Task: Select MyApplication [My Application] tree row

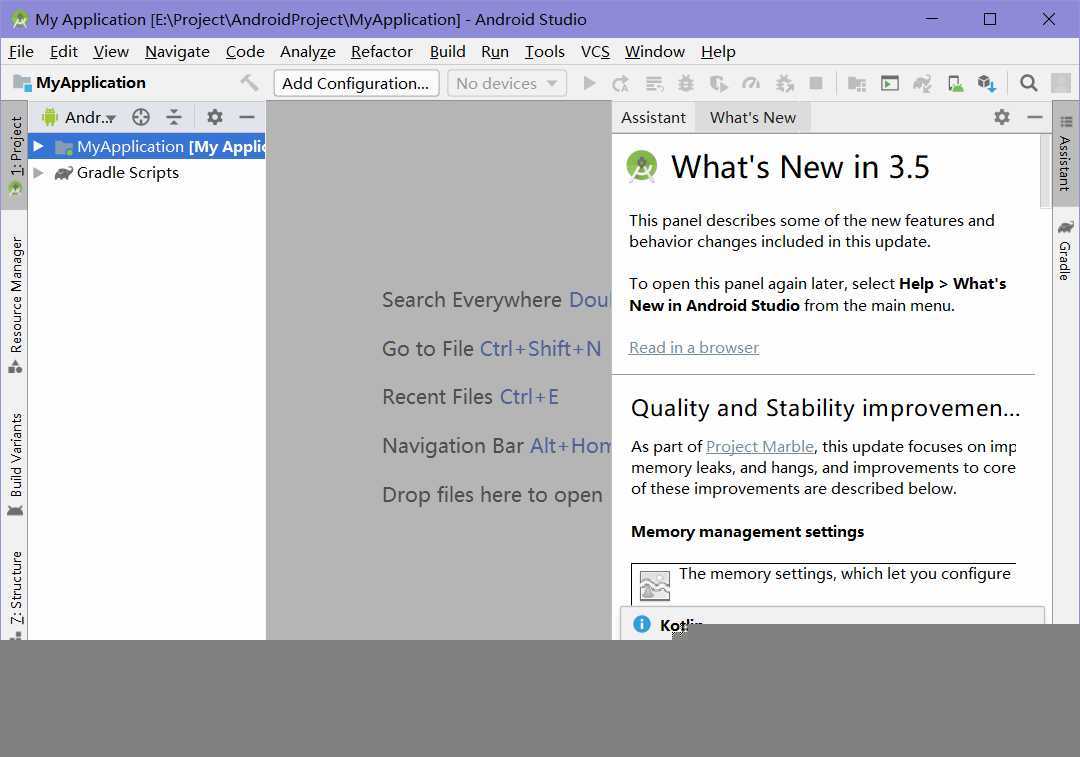Action: [x=146, y=146]
